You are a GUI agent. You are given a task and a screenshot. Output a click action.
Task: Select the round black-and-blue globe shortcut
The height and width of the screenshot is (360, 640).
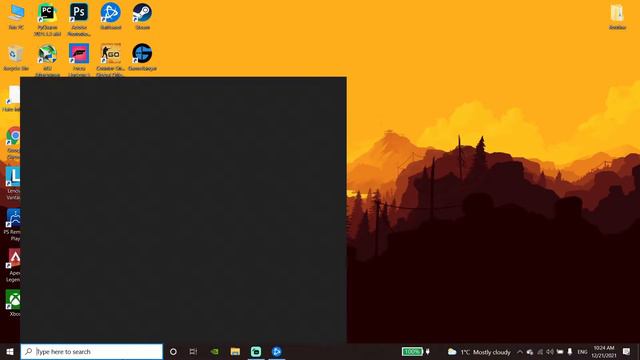142,58
